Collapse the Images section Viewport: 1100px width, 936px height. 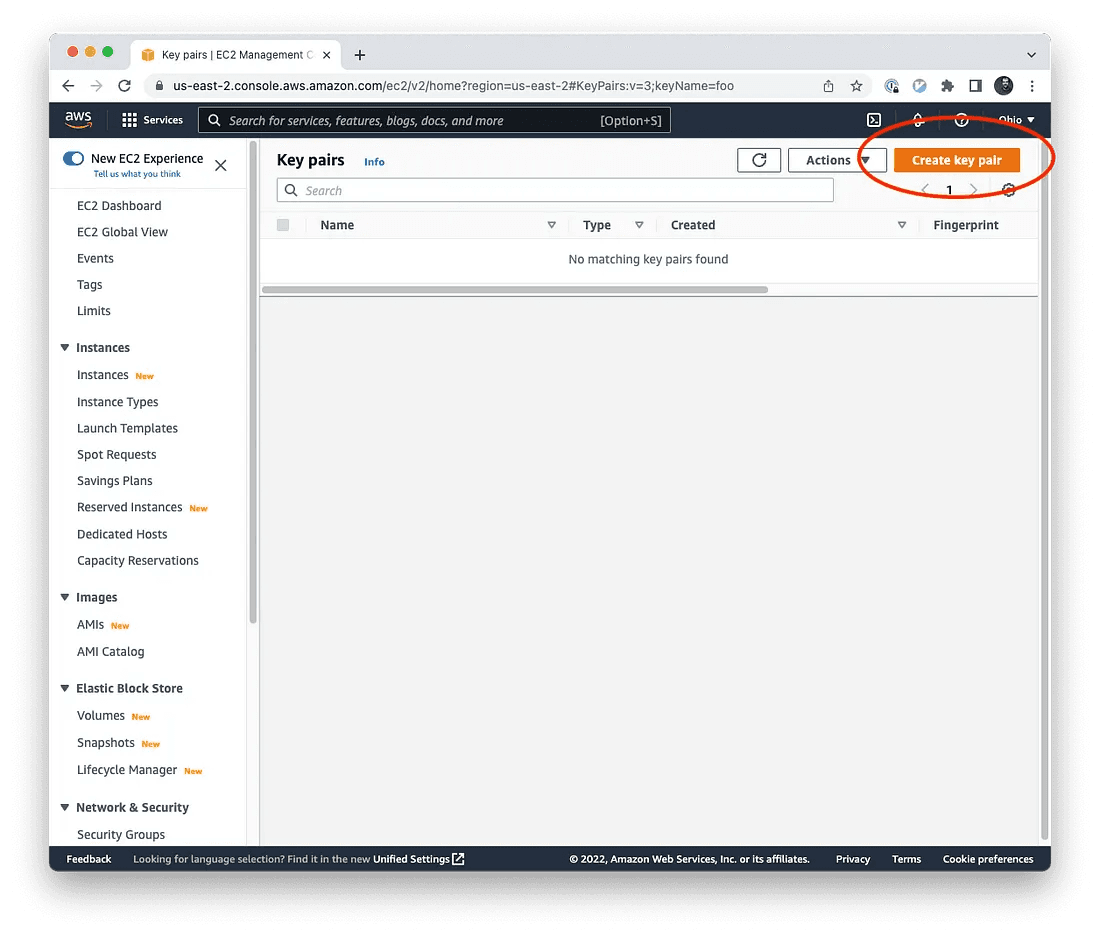(x=65, y=597)
